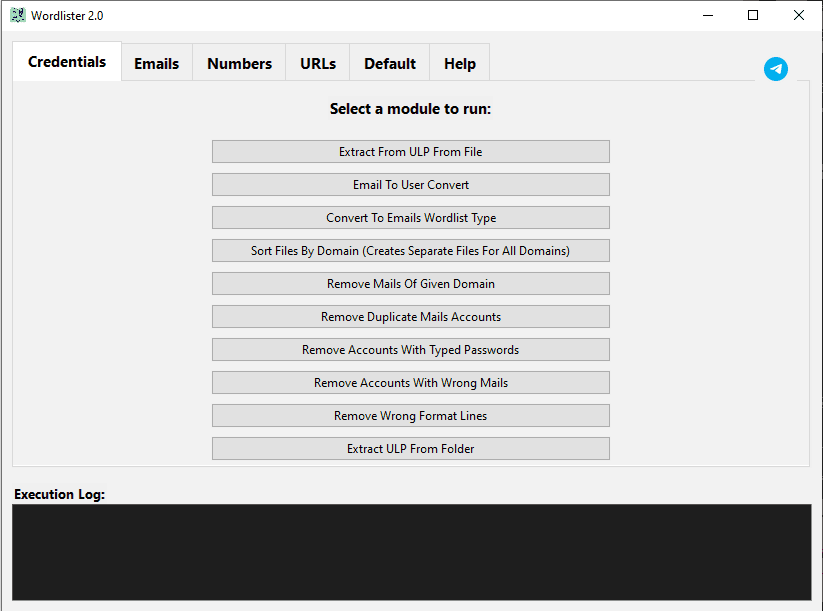This screenshot has height=611, width=823.
Task: Select the Default tab
Action: pyautogui.click(x=389, y=62)
